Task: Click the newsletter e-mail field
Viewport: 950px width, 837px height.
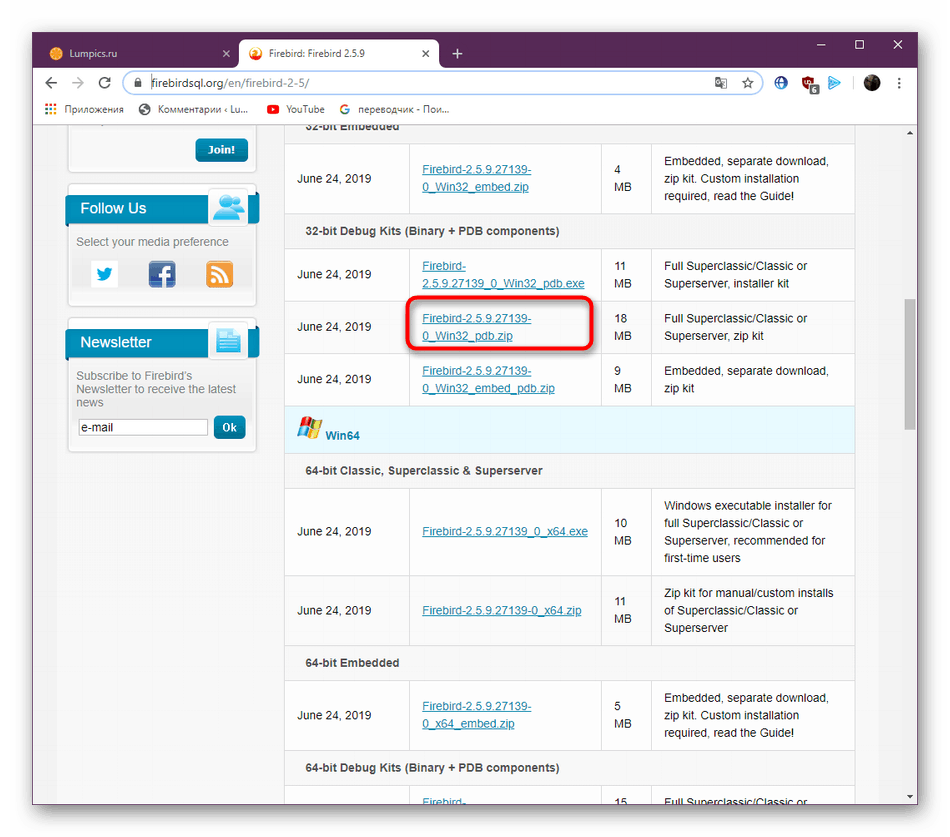Action: point(143,427)
